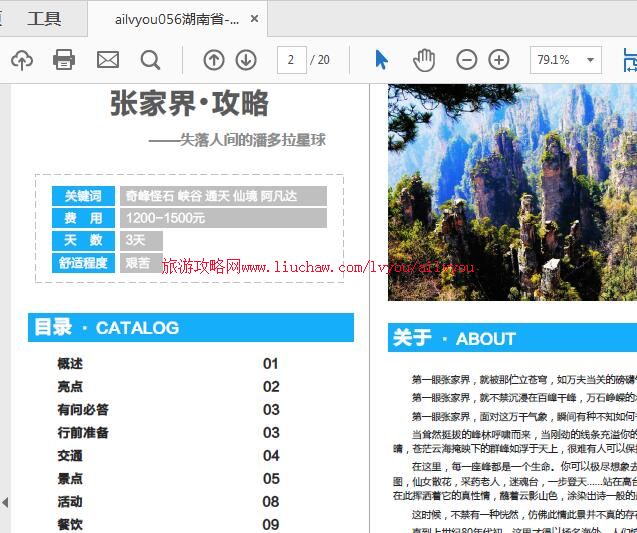This screenshot has width=637, height=533.
Task: Switch to the 工具 tab
Action: point(44,18)
